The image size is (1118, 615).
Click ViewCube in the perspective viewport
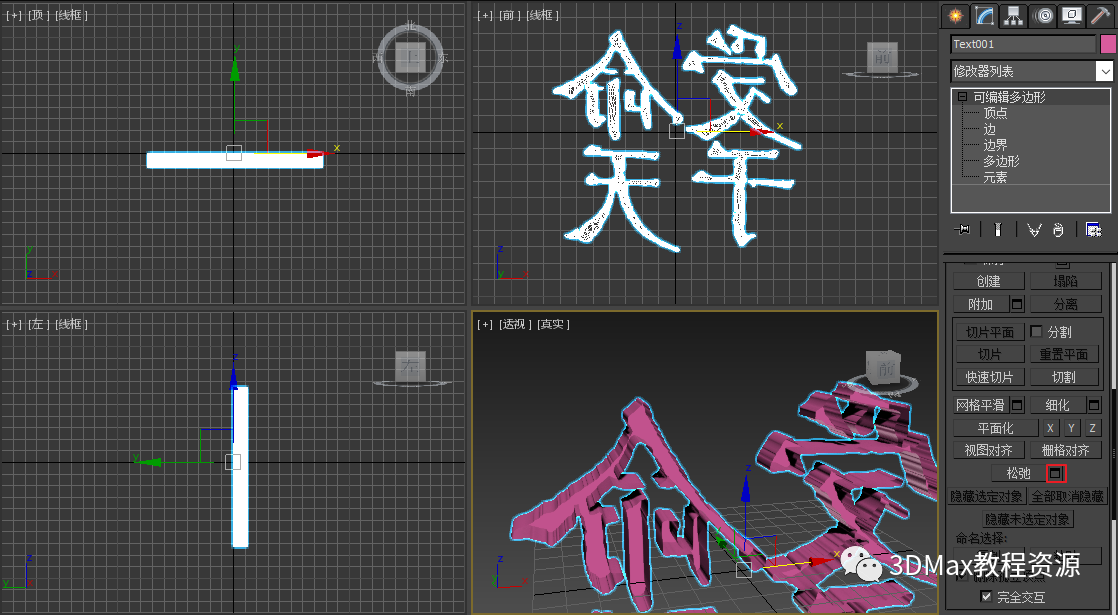click(884, 367)
